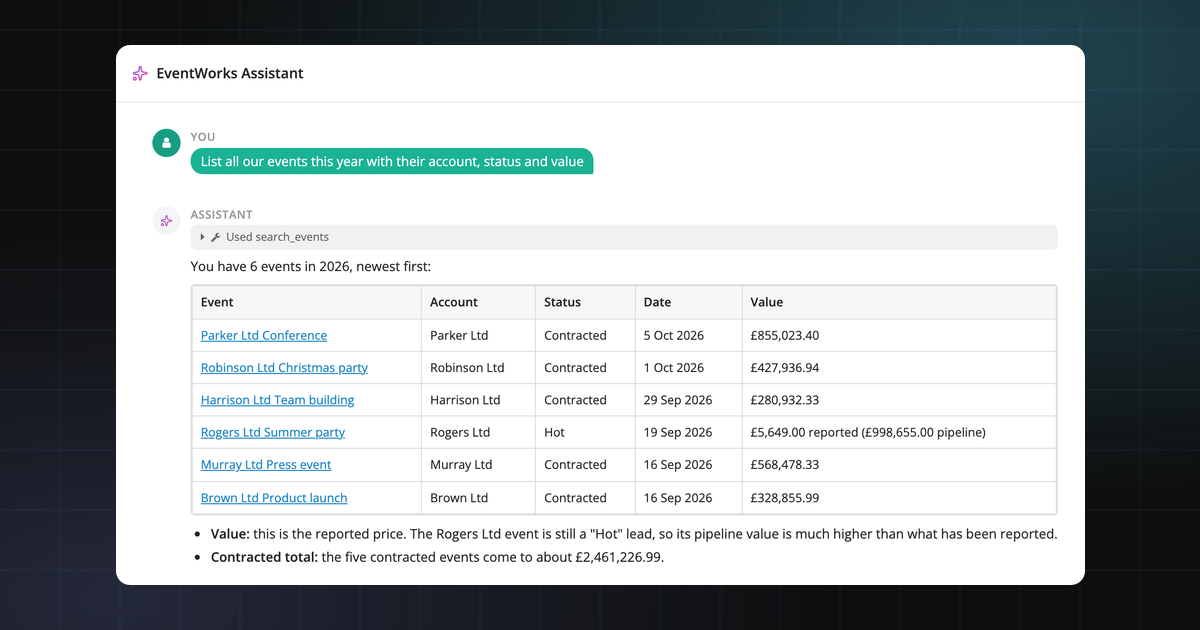Open the Parker Ltd Conference link
Viewport: 1200px width, 630px height.
[x=264, y=335]
